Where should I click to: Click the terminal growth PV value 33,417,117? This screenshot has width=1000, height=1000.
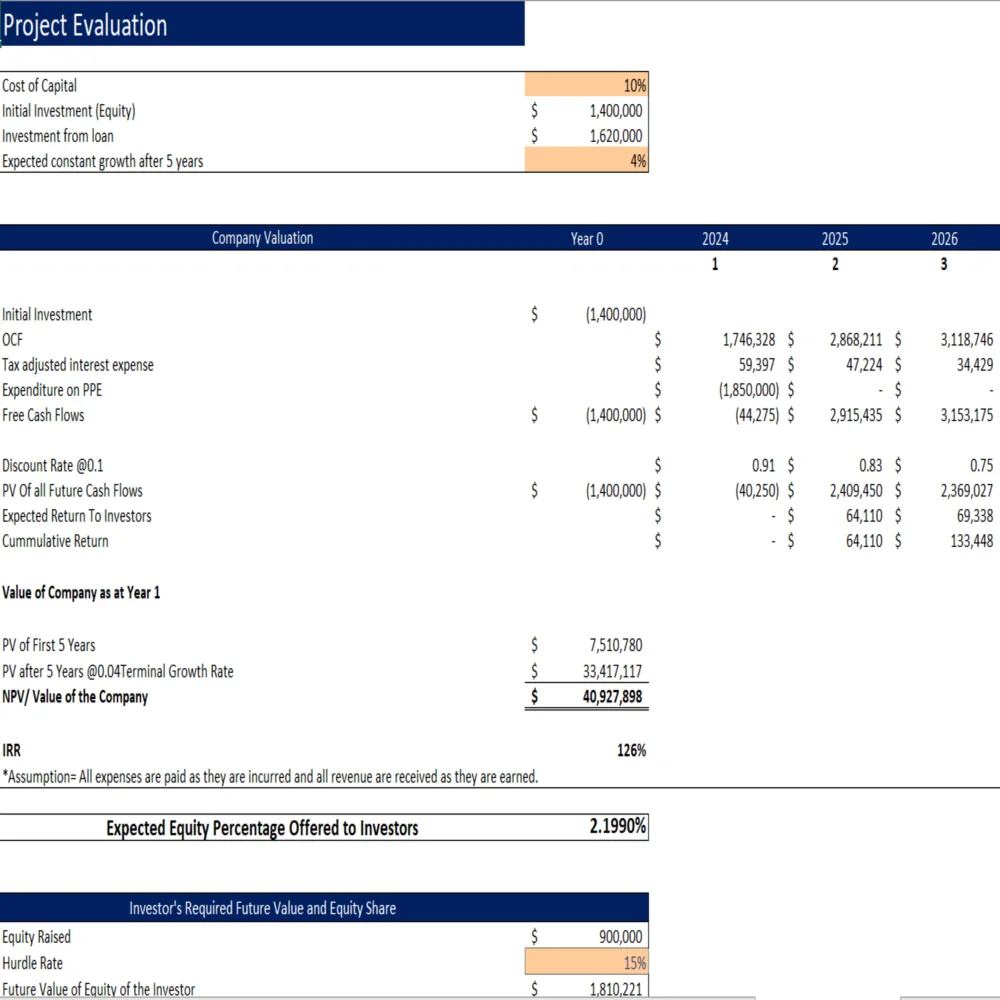pos(612,671)
